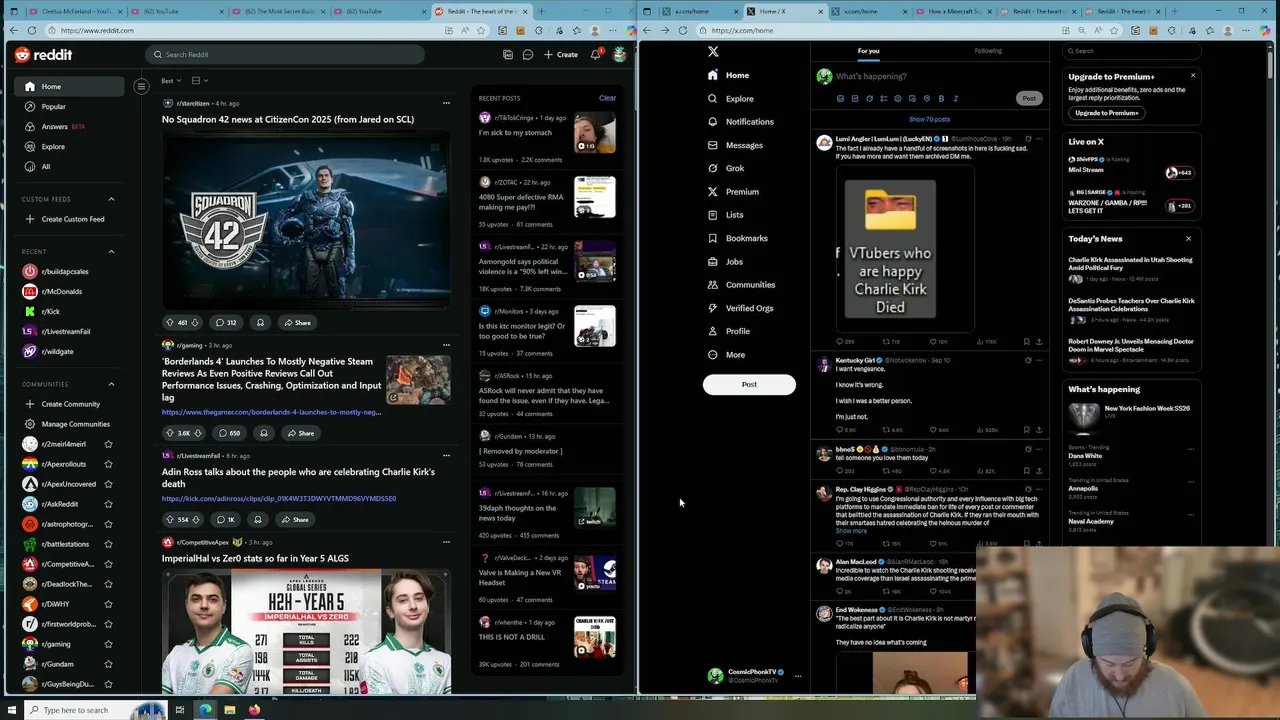Click Upgrade to Premium+ button
The image size is (1280, 720).
[x=1106, y=113]
